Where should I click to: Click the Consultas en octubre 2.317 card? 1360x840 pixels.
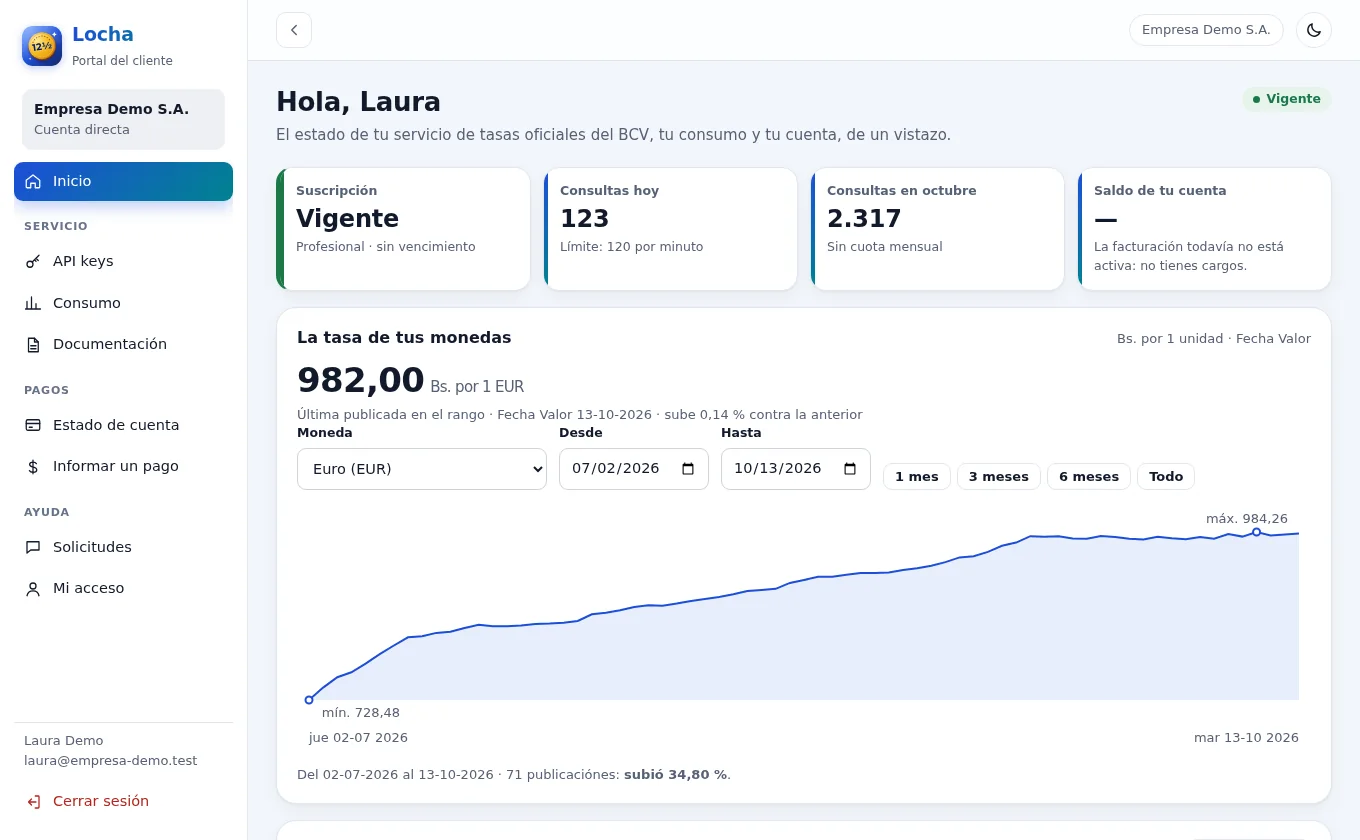tap(937, 229)
